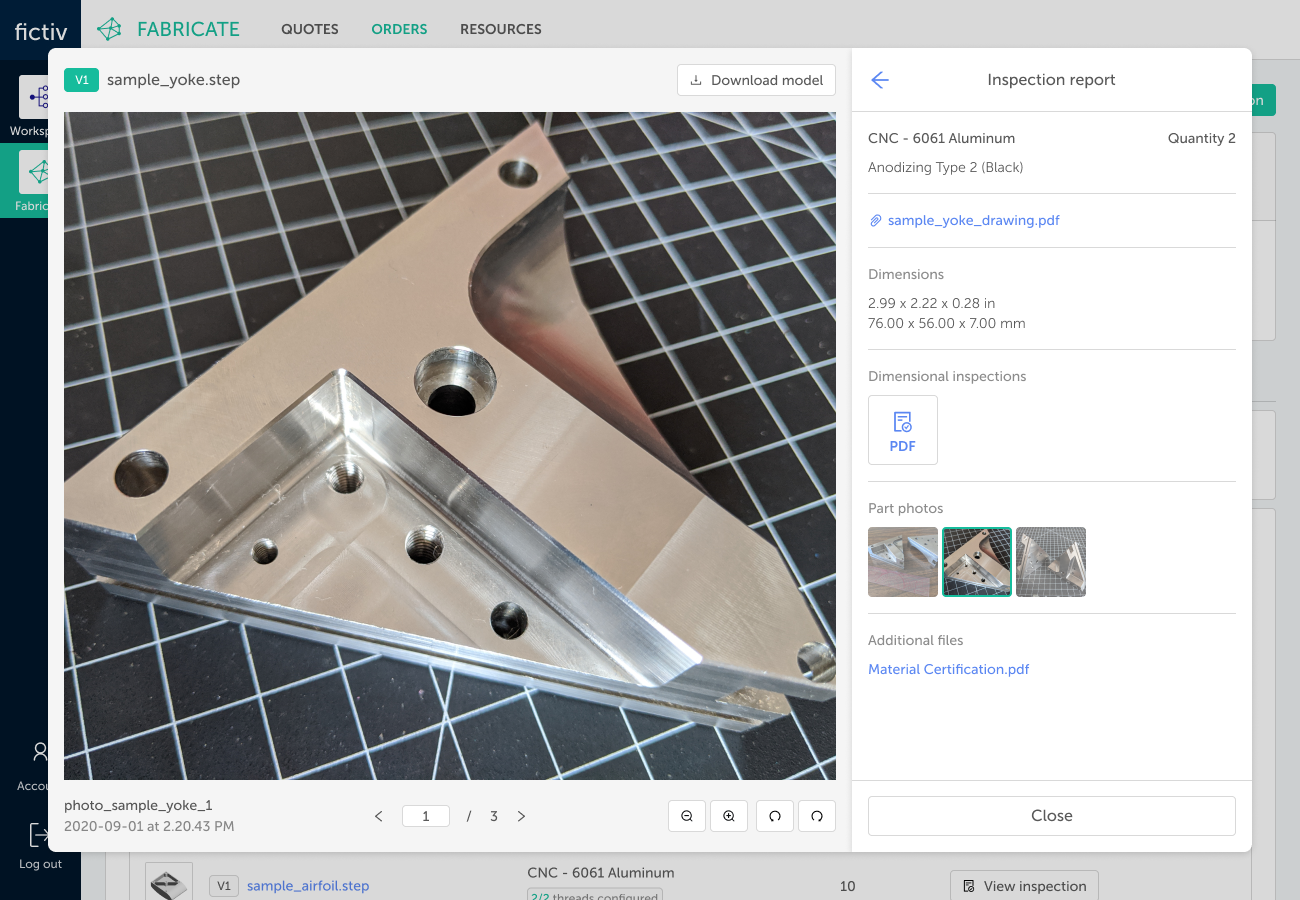Go to the previous photo with the left chevron
This screenshot has height=900, width=1300.
pyautogui.click(x=379, y=816)
